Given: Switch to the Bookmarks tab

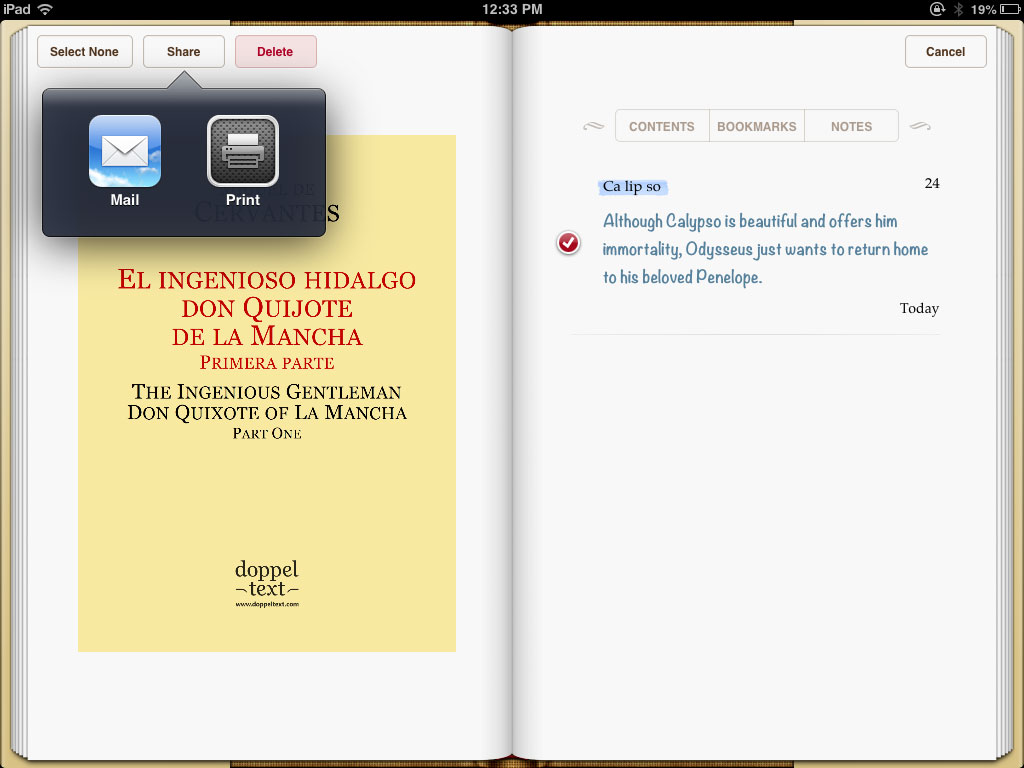Looking at the screenshot, I should point(756,126).
